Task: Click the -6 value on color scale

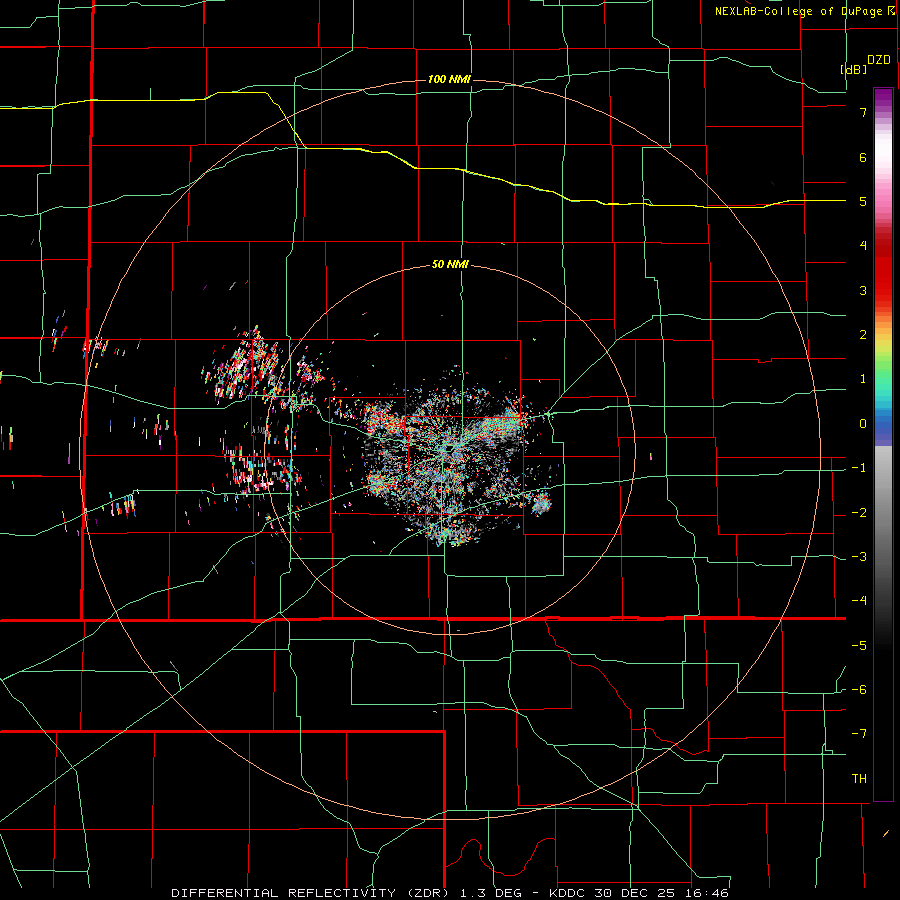Action: (859, 690)
